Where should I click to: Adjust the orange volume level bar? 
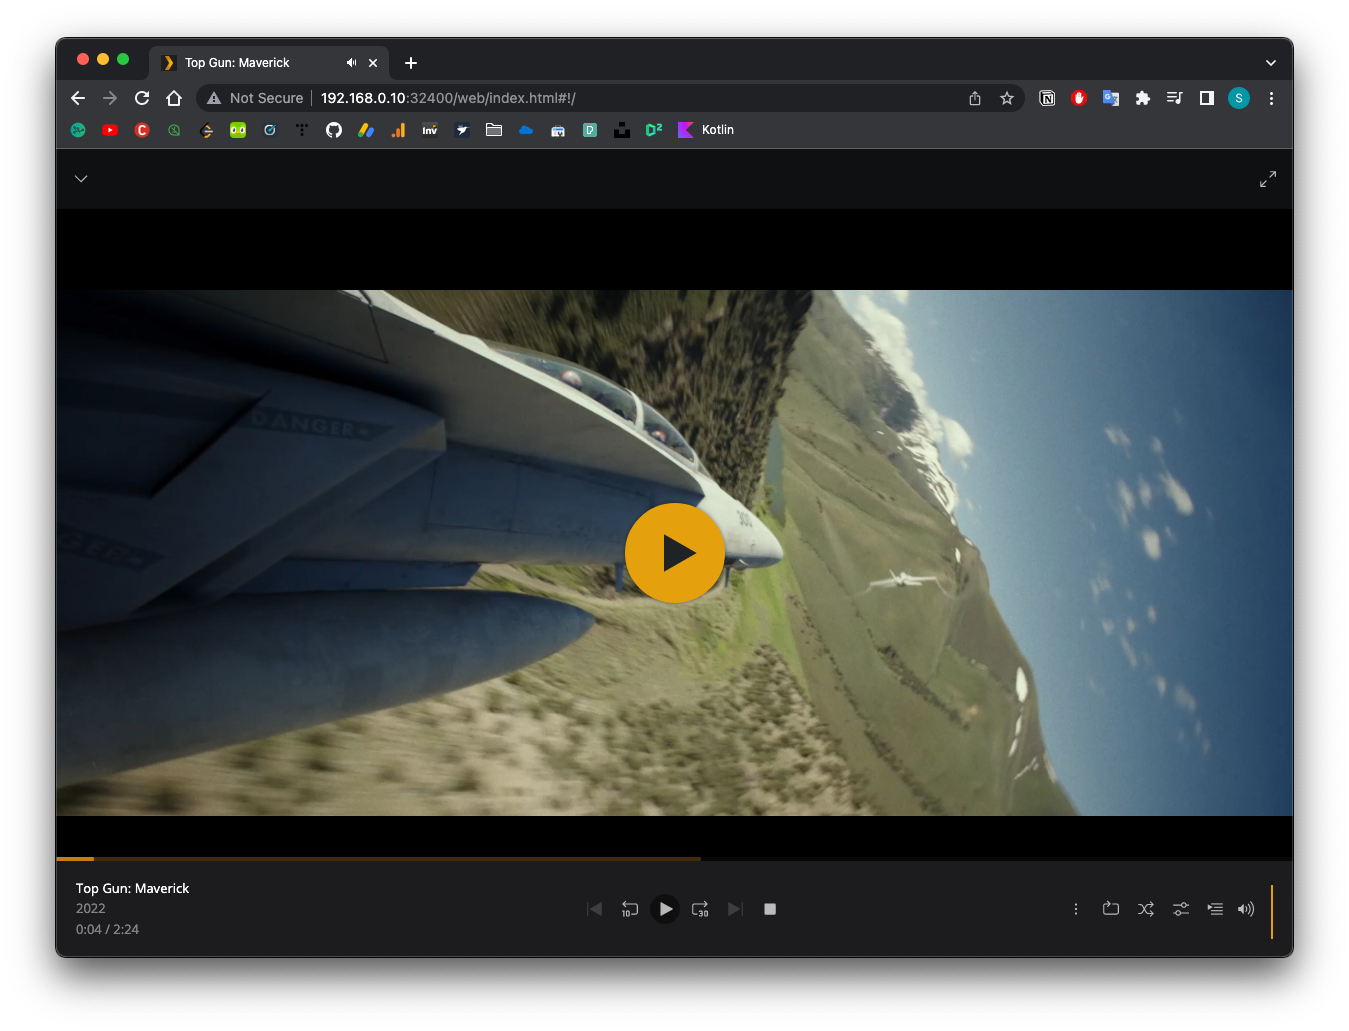(x=1272, y=912)
